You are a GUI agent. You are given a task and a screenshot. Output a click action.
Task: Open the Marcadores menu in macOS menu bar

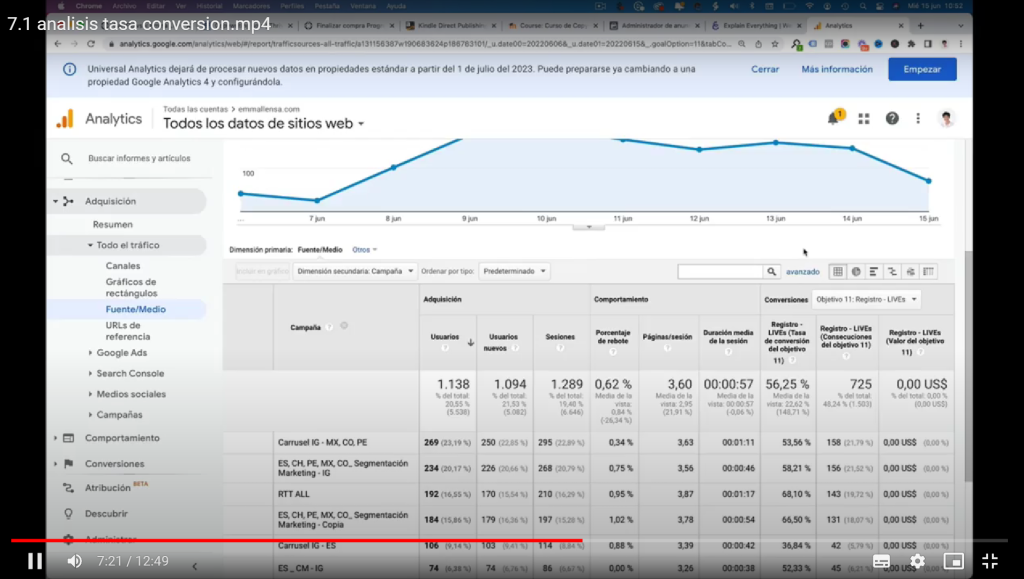(251, 6)
